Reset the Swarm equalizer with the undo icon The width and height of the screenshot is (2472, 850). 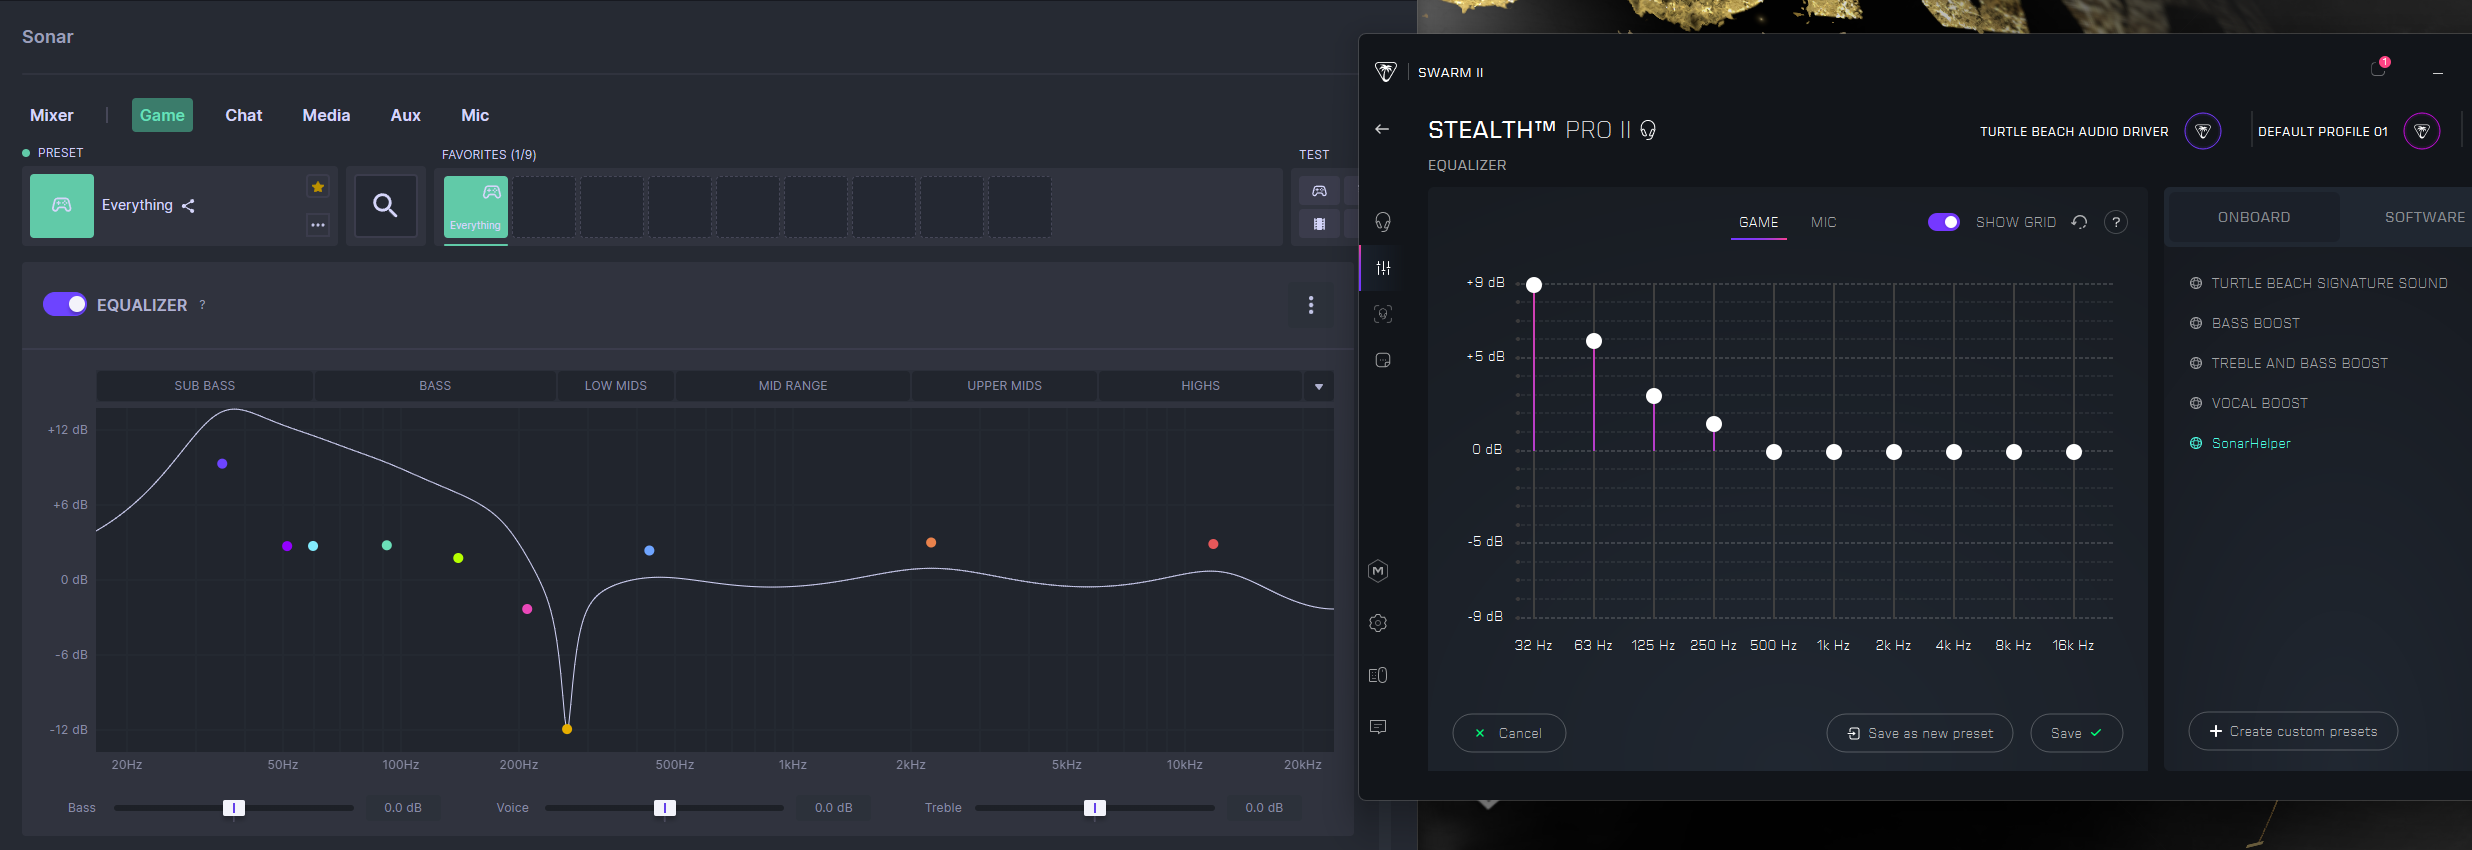pos(2080,222)
